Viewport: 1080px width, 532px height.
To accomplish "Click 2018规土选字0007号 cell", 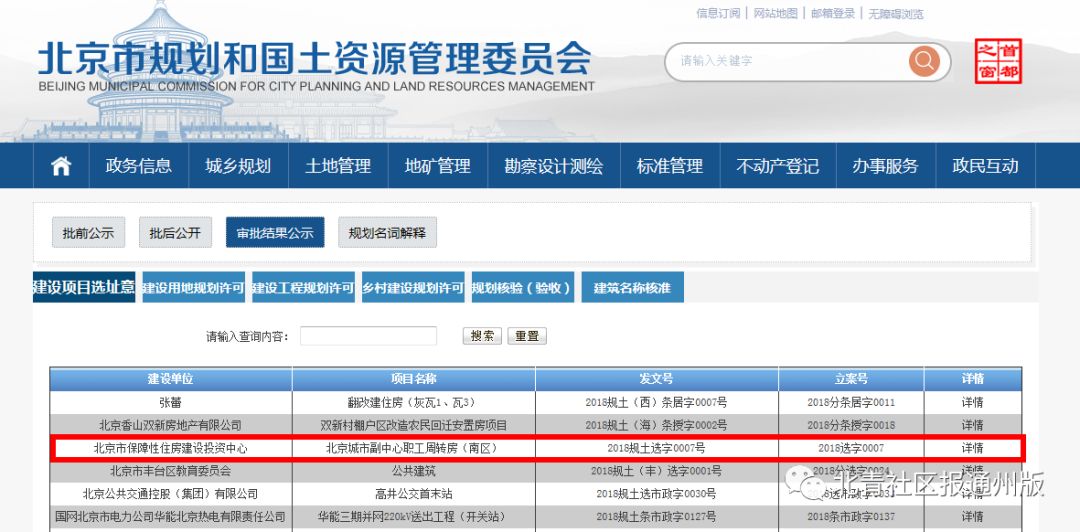I will [x=656, y=448].
